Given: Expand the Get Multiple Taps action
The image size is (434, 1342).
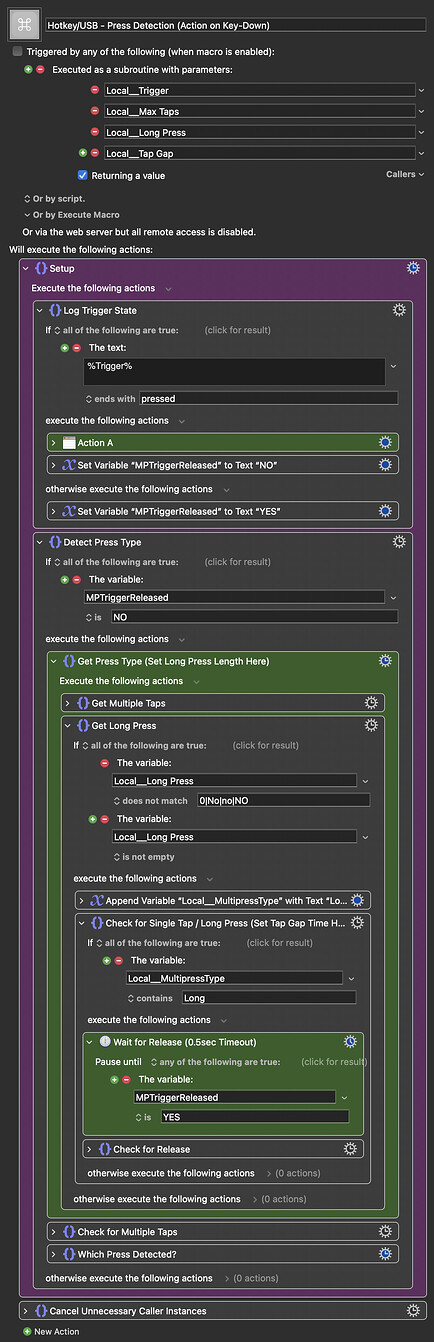Looking at the screenshot, I should tap(68, 703).
